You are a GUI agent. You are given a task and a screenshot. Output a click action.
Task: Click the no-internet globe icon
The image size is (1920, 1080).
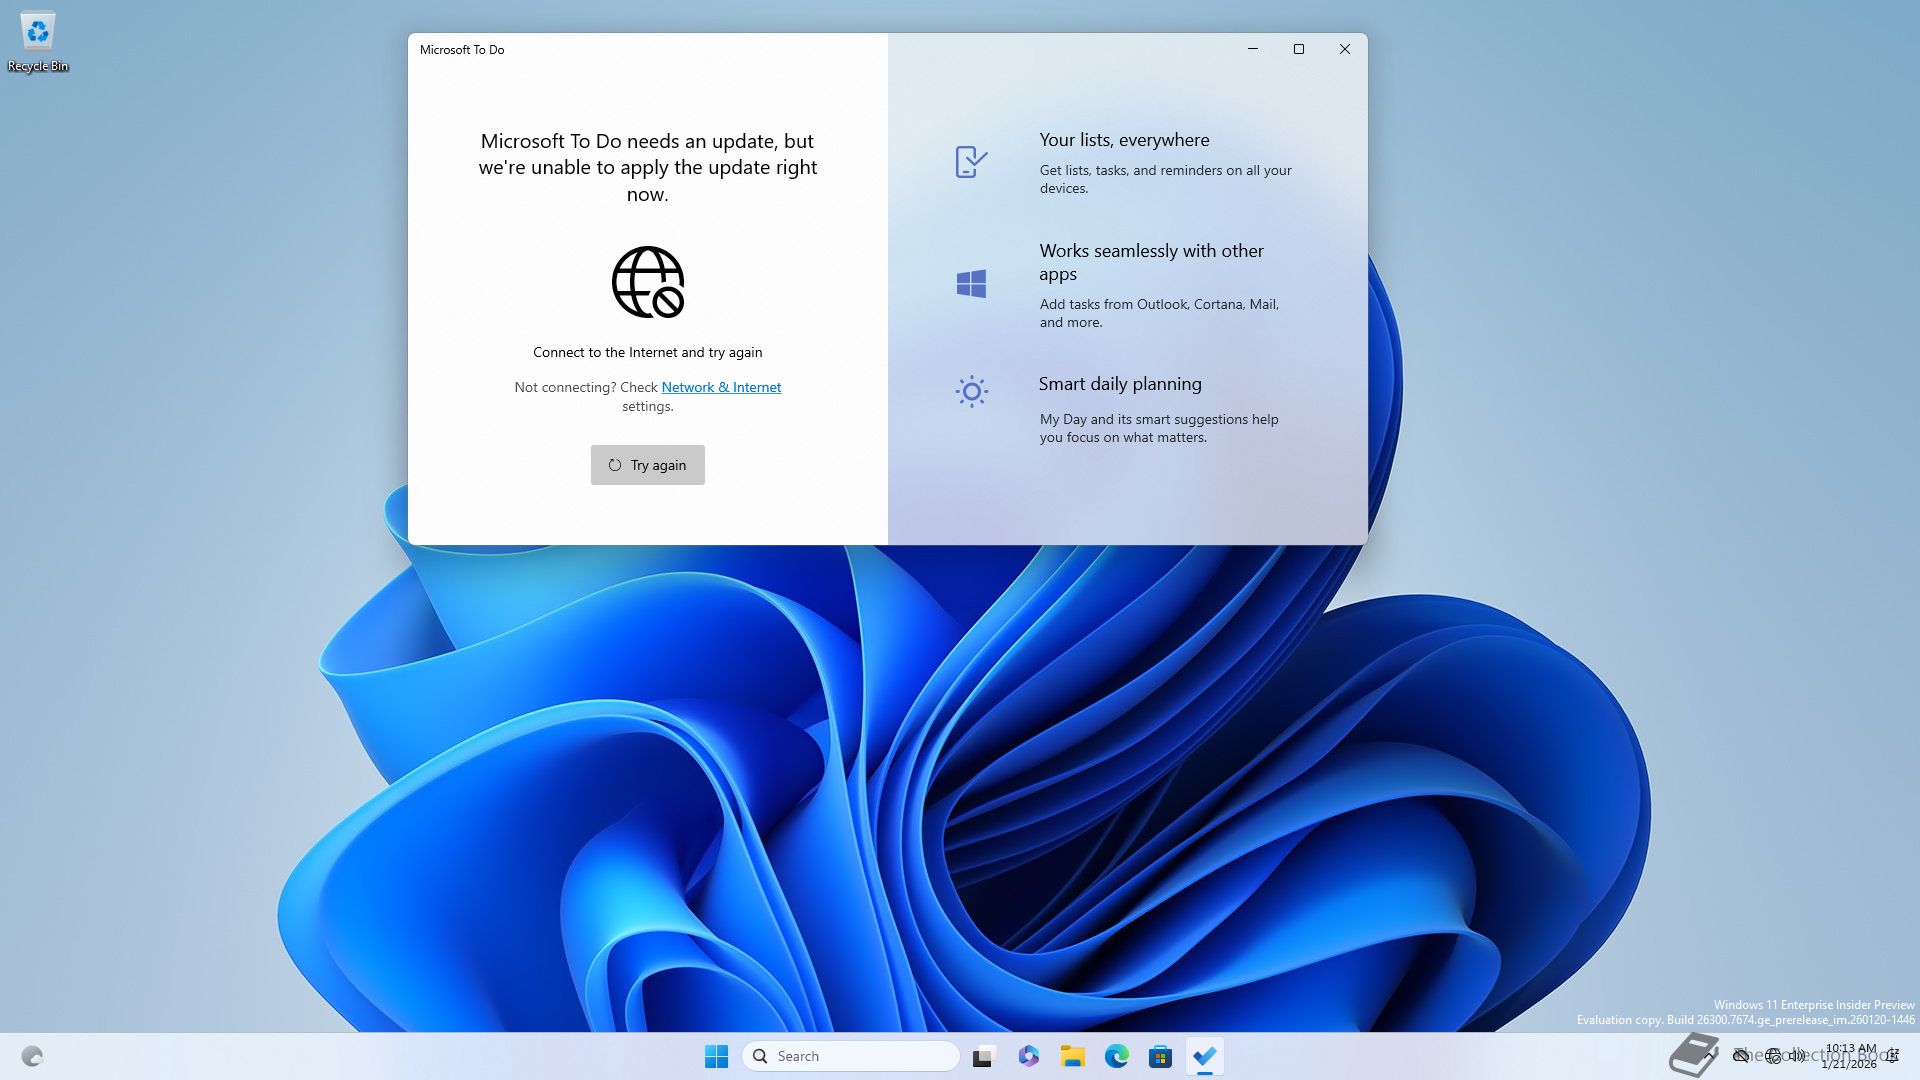pos(647,282)
